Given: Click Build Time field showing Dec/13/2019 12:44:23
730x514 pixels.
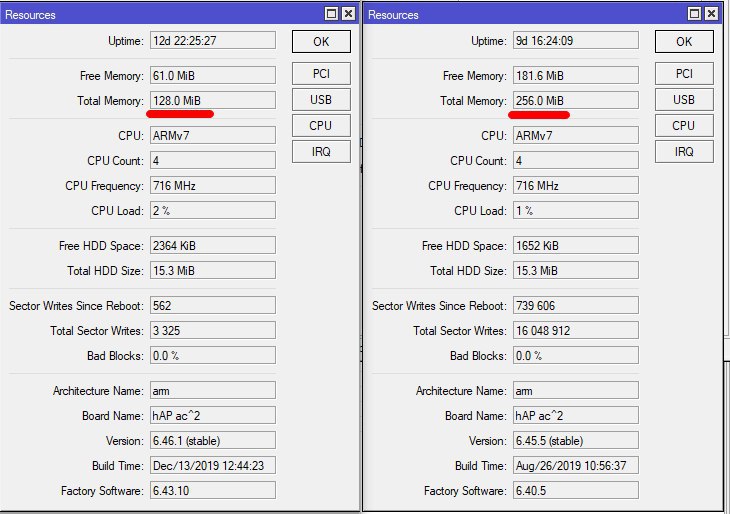Looking at the screenshot, I should 213,466.
